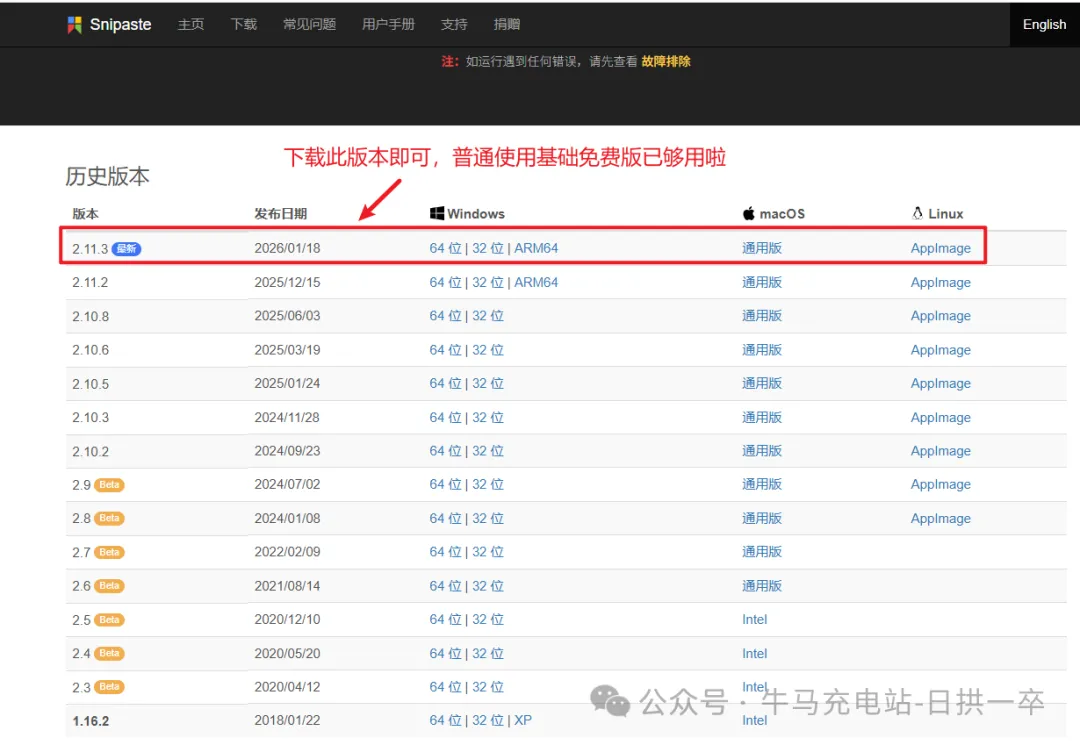Image resolution: width=1080 pixels, height=745 pixels.
Task: Click the 发布日期 column header
Action: tap(280, 213)
